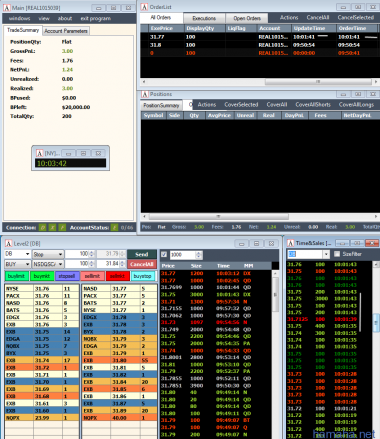380x439 pixels.
Task: Click the green buymkt hotkey button
Action: pos(42,276)
